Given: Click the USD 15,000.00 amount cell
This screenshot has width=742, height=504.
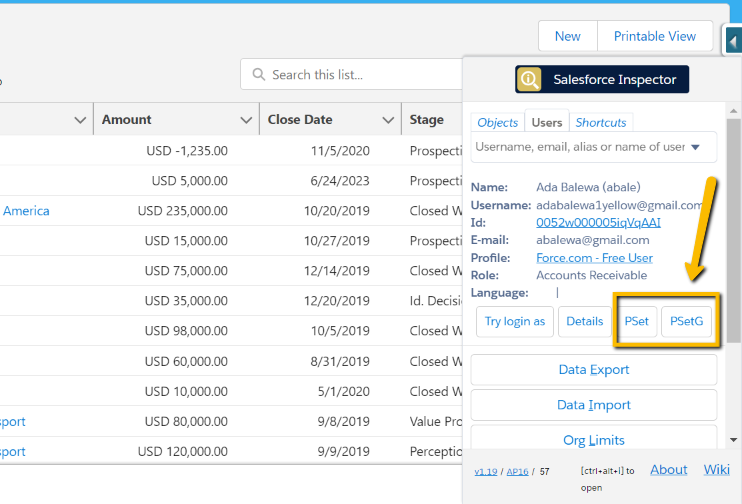Looking at the screenshot, I should [186, 241].
